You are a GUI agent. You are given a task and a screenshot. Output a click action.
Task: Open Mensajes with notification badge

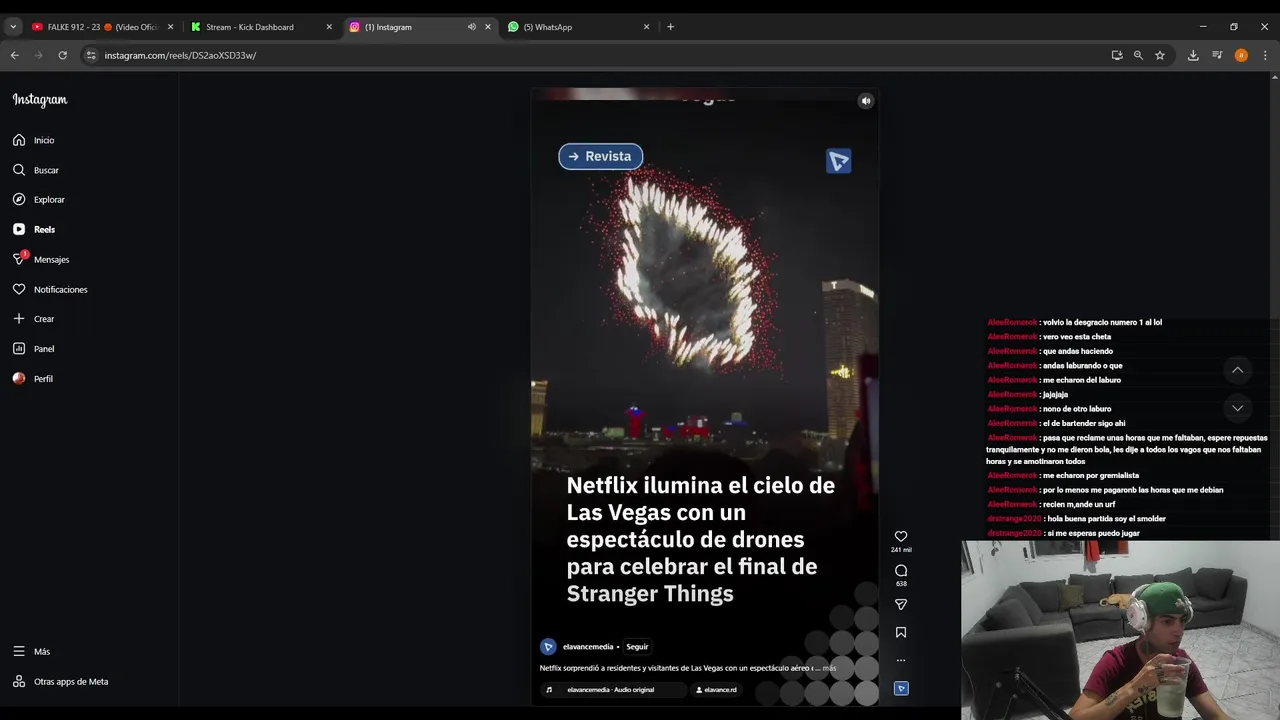[x=41, y=259]
